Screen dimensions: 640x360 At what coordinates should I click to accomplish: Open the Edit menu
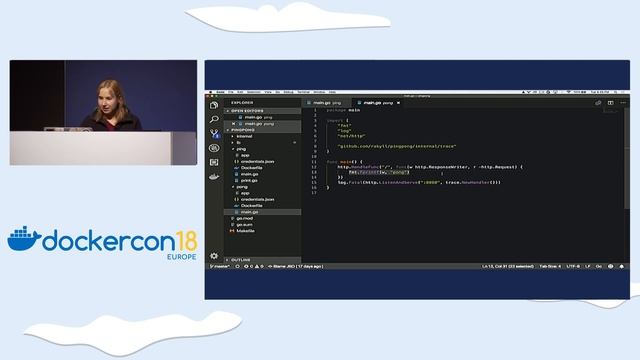point(240,92)
